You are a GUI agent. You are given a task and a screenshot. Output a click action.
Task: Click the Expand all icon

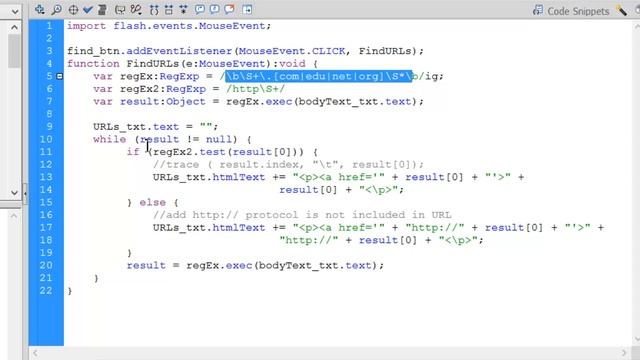[x=183, y=9]
